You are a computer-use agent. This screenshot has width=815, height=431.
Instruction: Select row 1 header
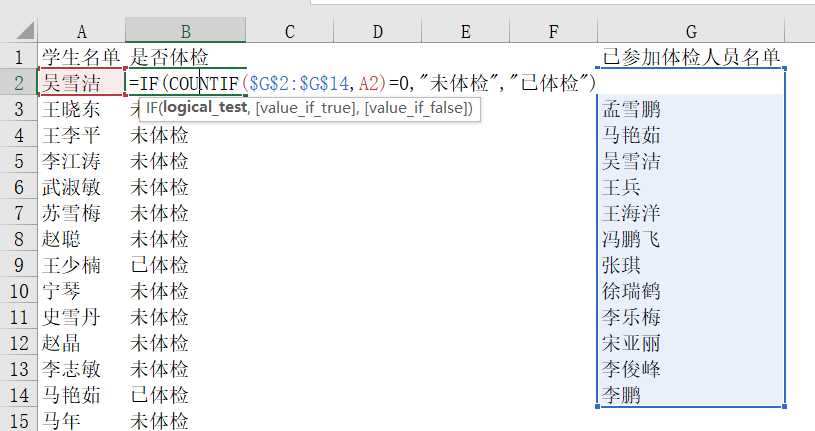point(19,56)
